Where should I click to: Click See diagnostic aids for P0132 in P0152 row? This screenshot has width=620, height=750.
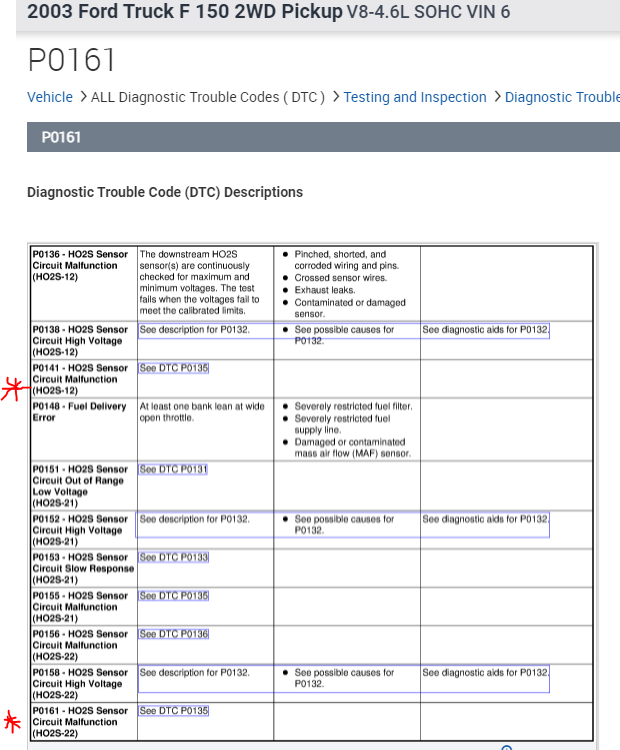pyautogui.click(x=486, y=519)
